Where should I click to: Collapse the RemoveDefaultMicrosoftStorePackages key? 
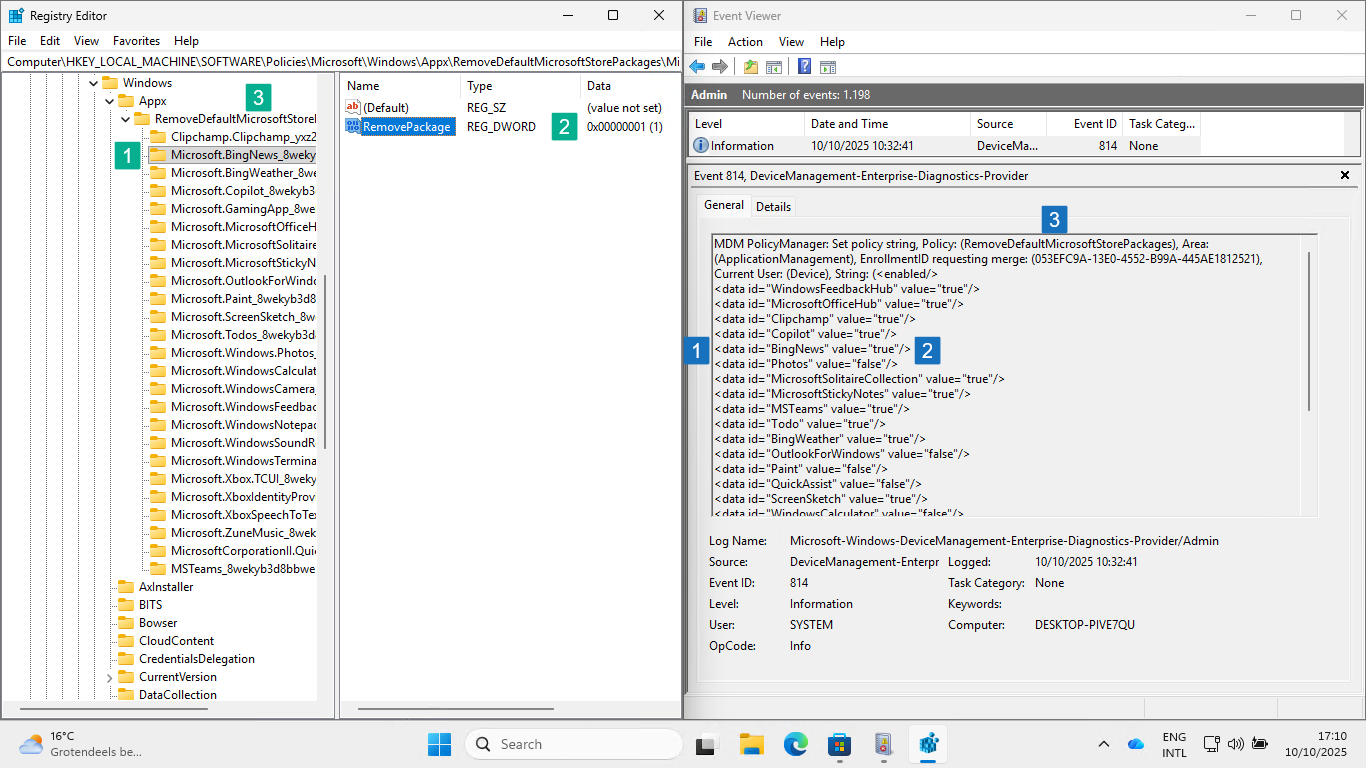(x=126, y=119)
